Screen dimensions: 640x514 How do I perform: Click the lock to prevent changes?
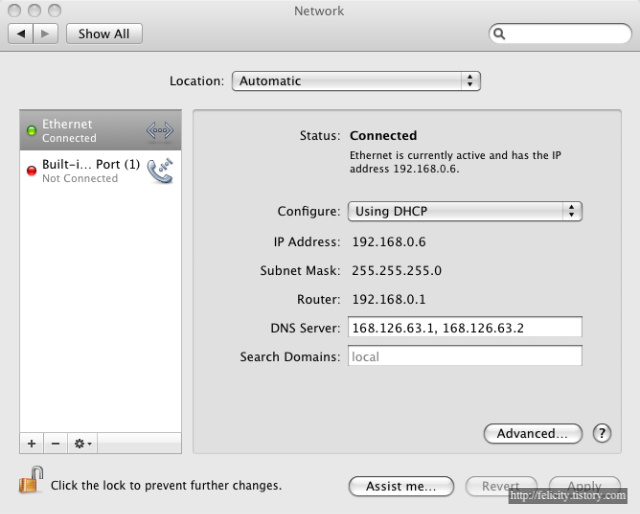pyautogui.click(x=31, y=480)
